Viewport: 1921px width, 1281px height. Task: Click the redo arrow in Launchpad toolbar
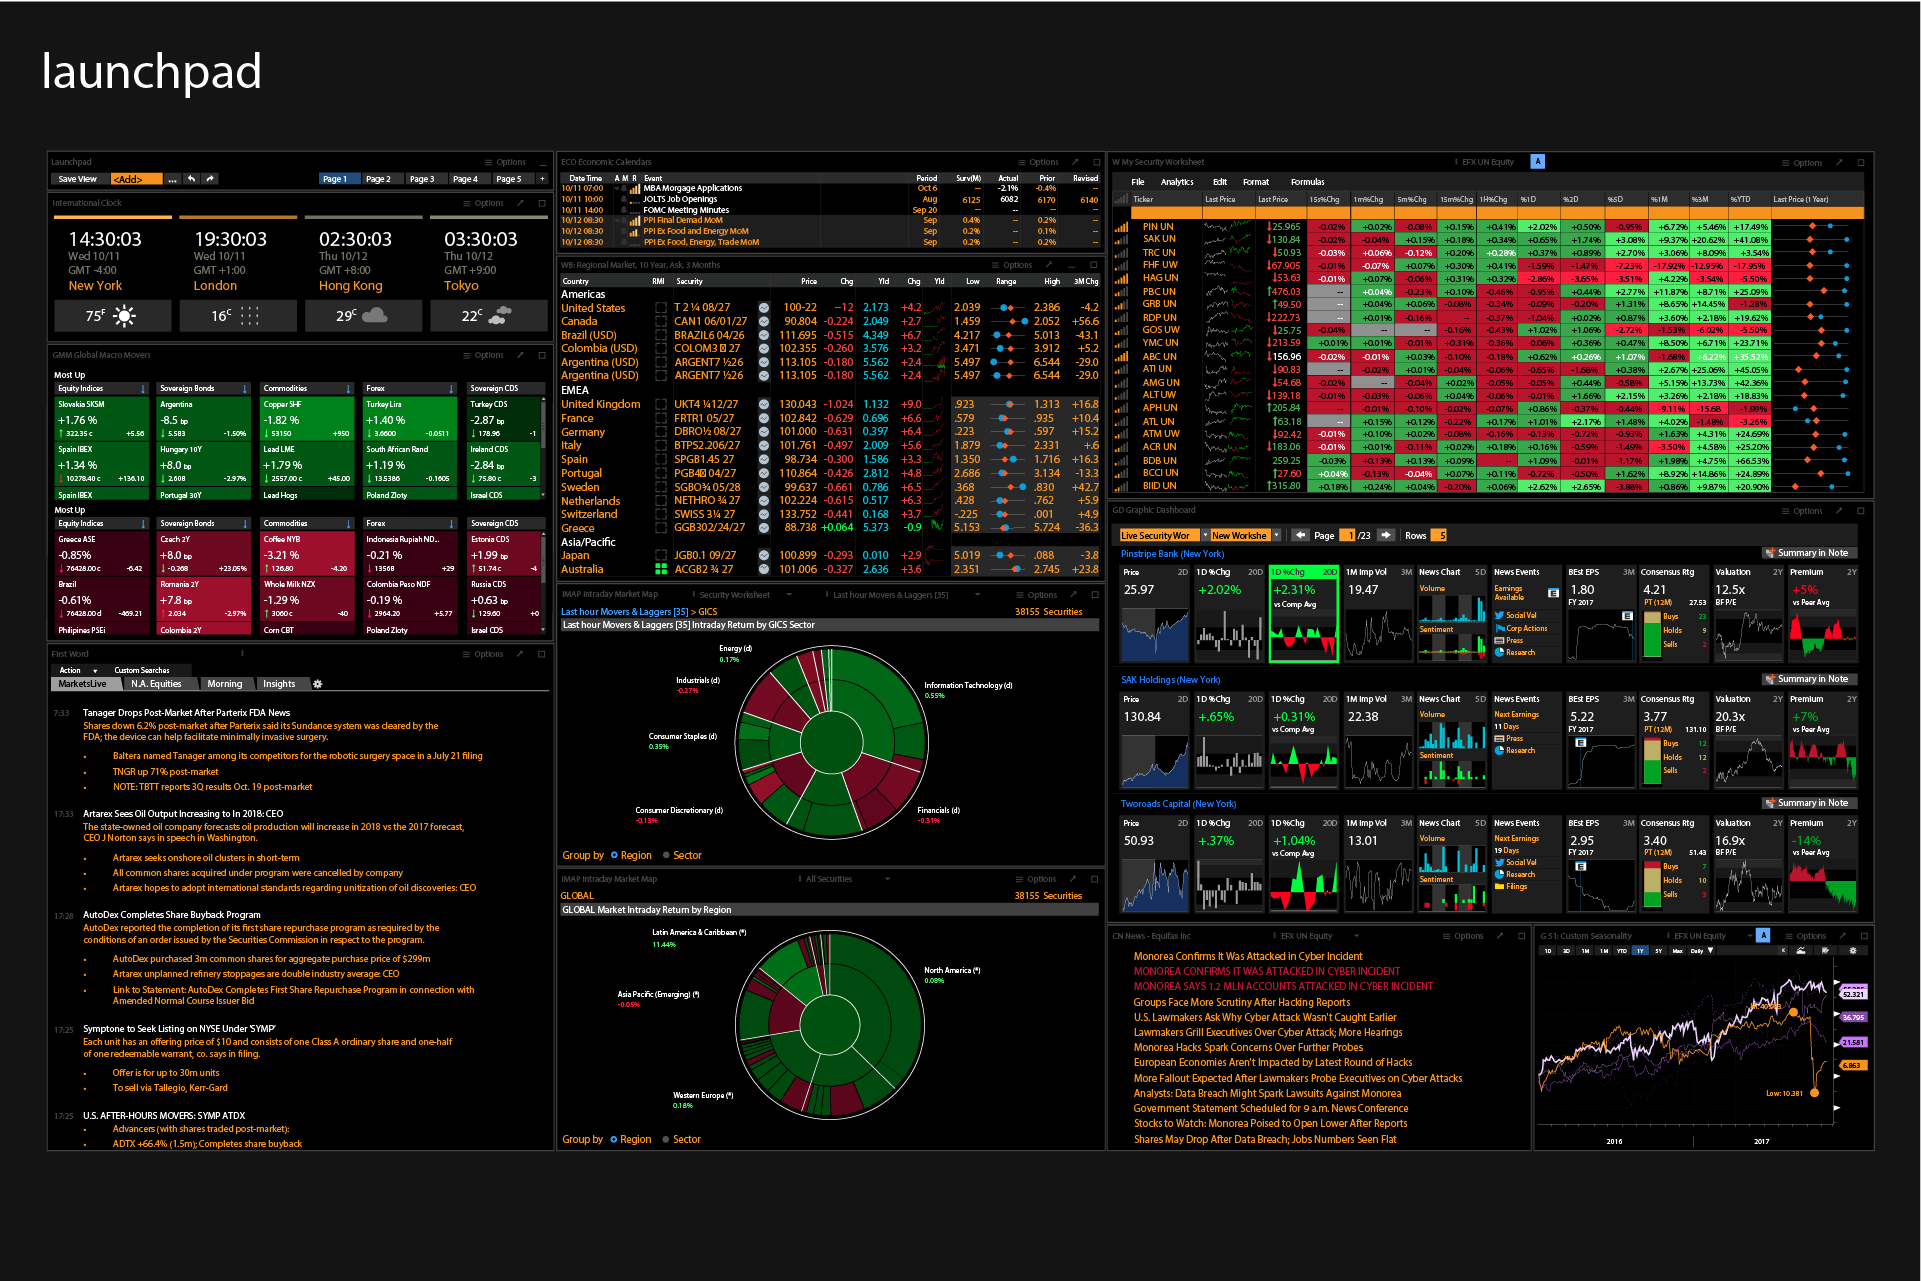(210, 179)
